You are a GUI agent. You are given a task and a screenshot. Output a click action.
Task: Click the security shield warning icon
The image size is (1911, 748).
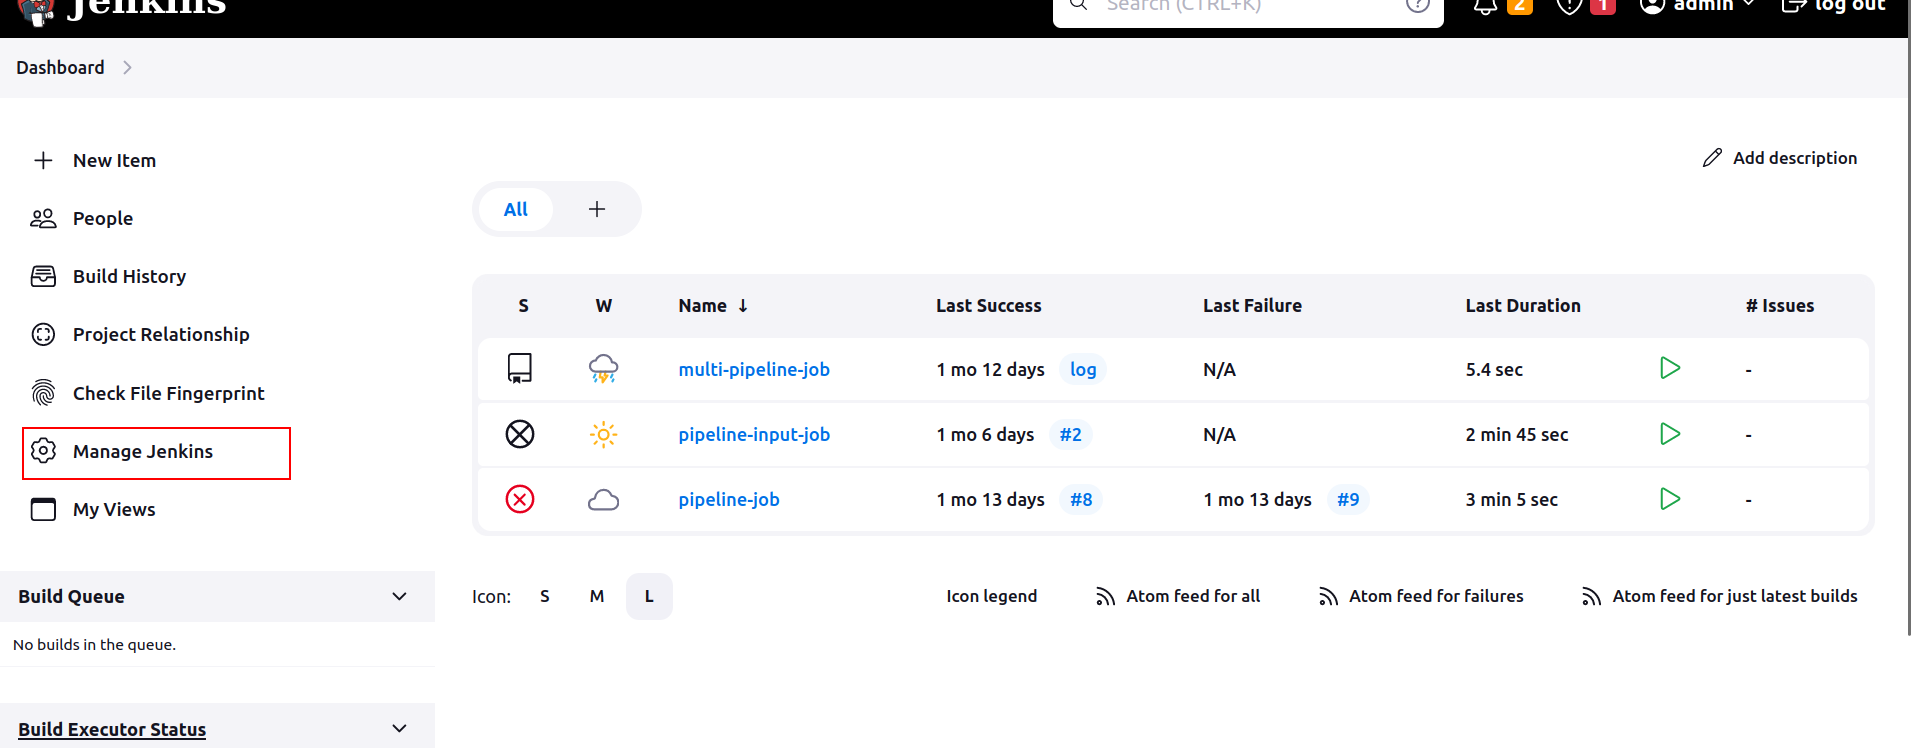coord(1570,5)
